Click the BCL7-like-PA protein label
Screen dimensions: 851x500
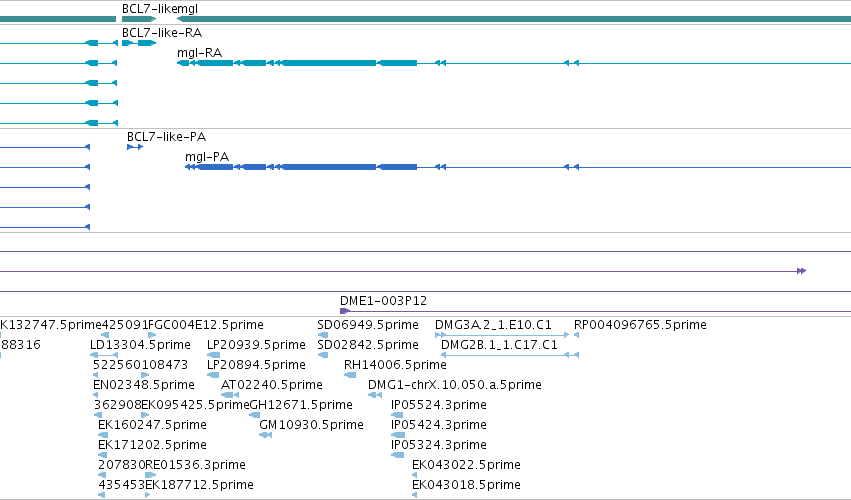(x=166, y=137)
